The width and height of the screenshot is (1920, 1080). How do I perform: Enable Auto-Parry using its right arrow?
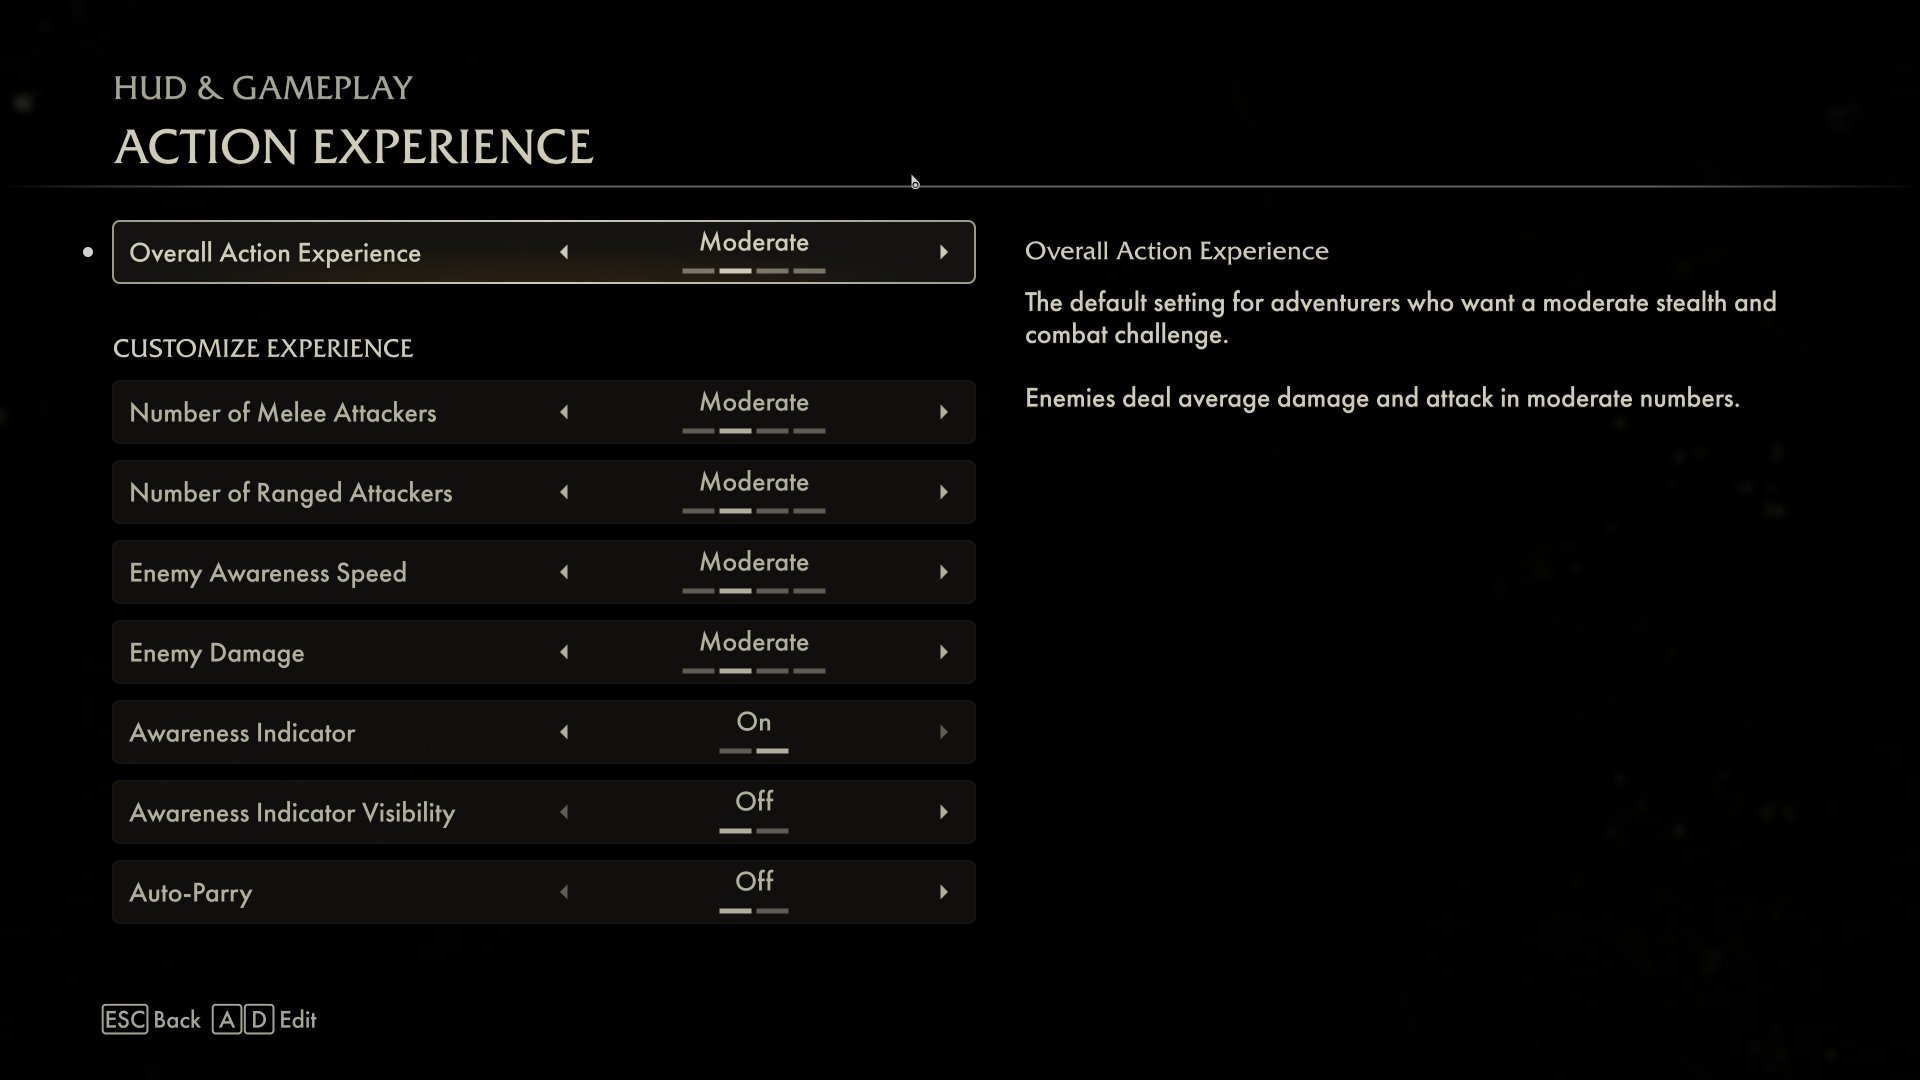click(x=943, y=892)
